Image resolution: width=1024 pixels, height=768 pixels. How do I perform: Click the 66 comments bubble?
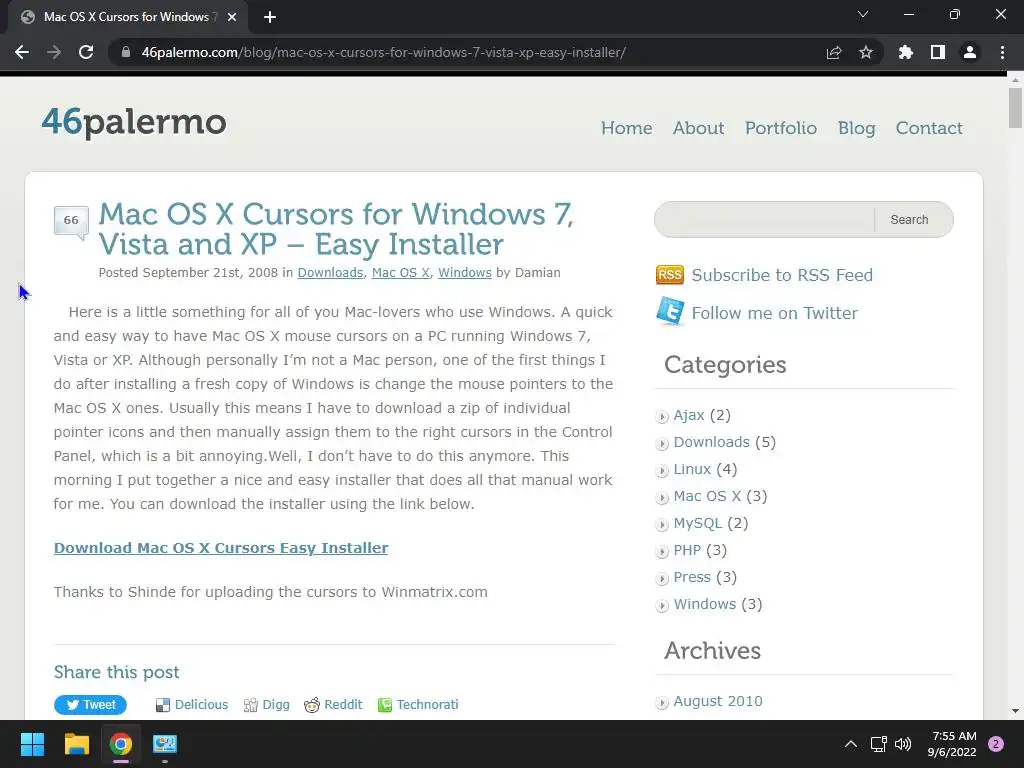pos(71,222)
